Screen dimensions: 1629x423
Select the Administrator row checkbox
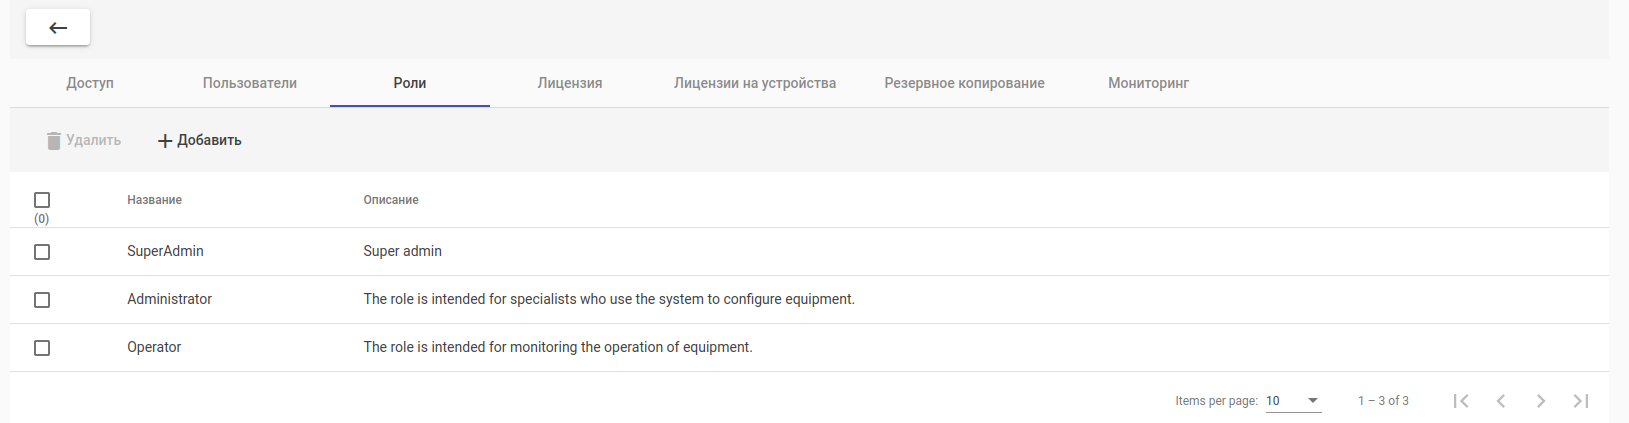tap(42, 300)
